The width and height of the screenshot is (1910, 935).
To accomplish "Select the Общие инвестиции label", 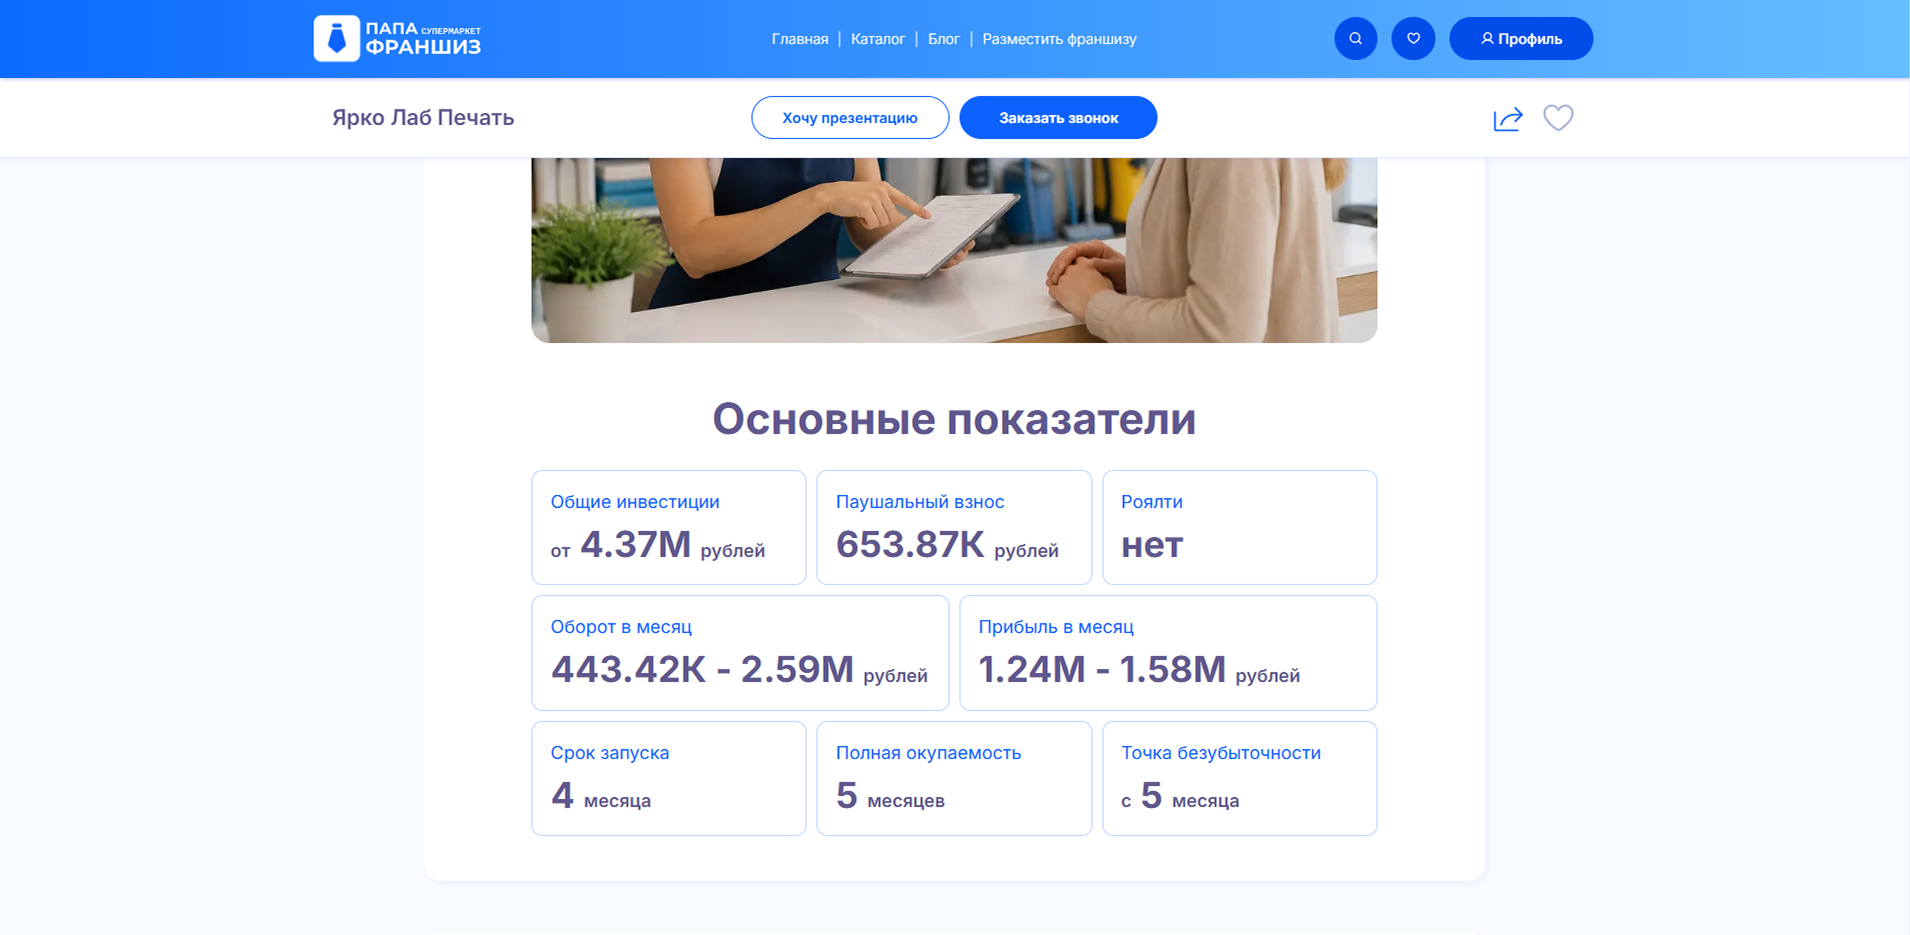I will (x=635, y=502).
